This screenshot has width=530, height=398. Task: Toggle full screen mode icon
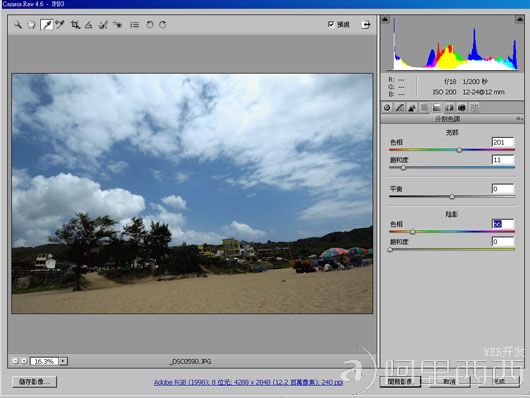pos(366,25)
